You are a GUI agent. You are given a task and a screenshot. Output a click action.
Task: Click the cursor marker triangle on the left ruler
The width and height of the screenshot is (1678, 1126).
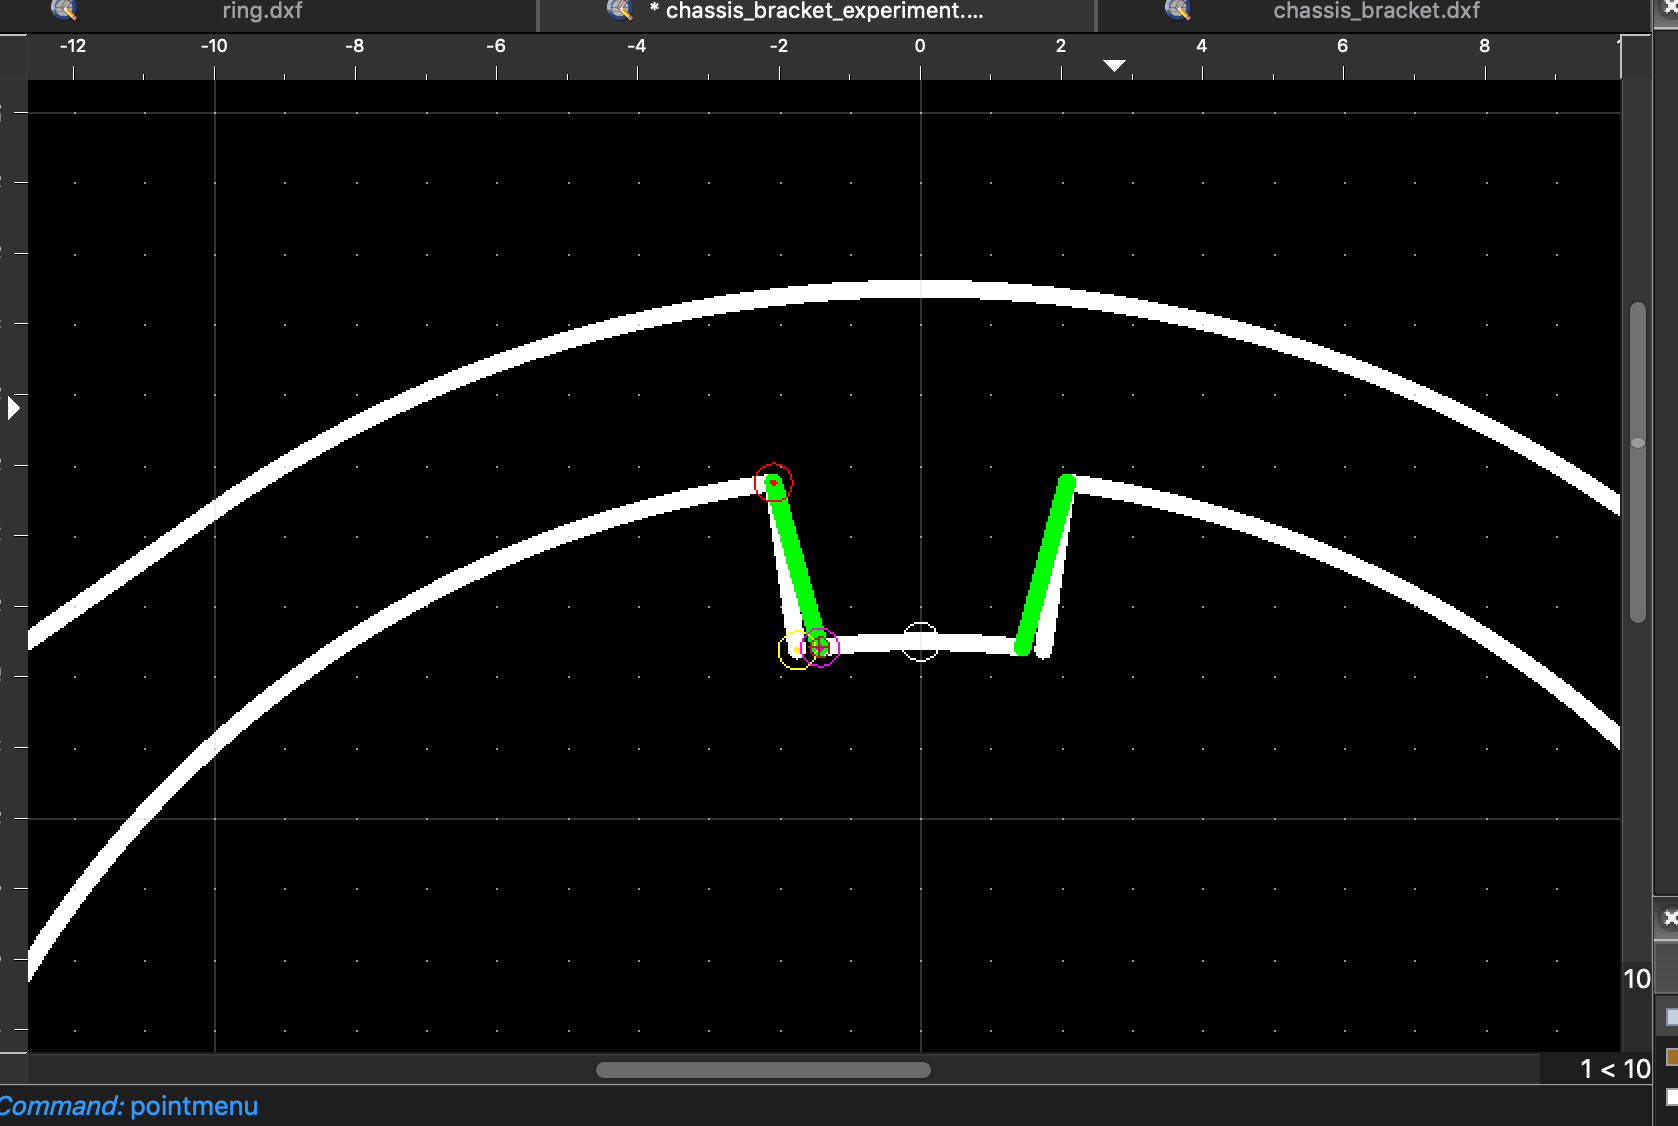pos(13,408)
